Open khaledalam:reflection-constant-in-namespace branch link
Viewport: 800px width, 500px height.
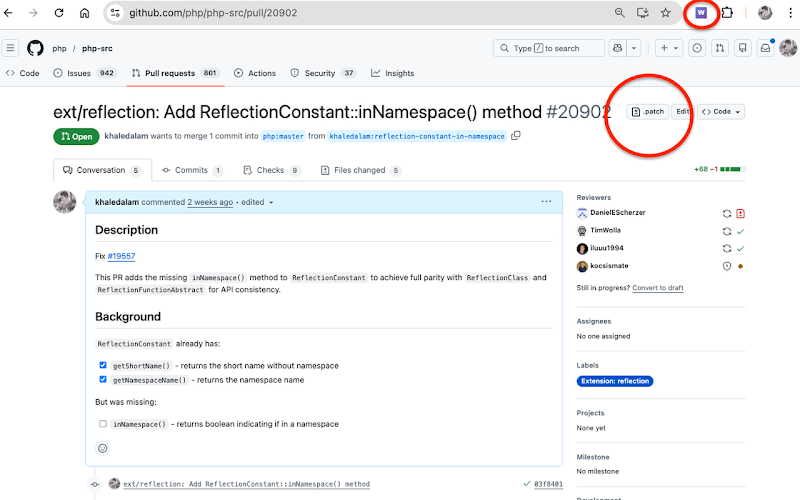coord(417,136)
